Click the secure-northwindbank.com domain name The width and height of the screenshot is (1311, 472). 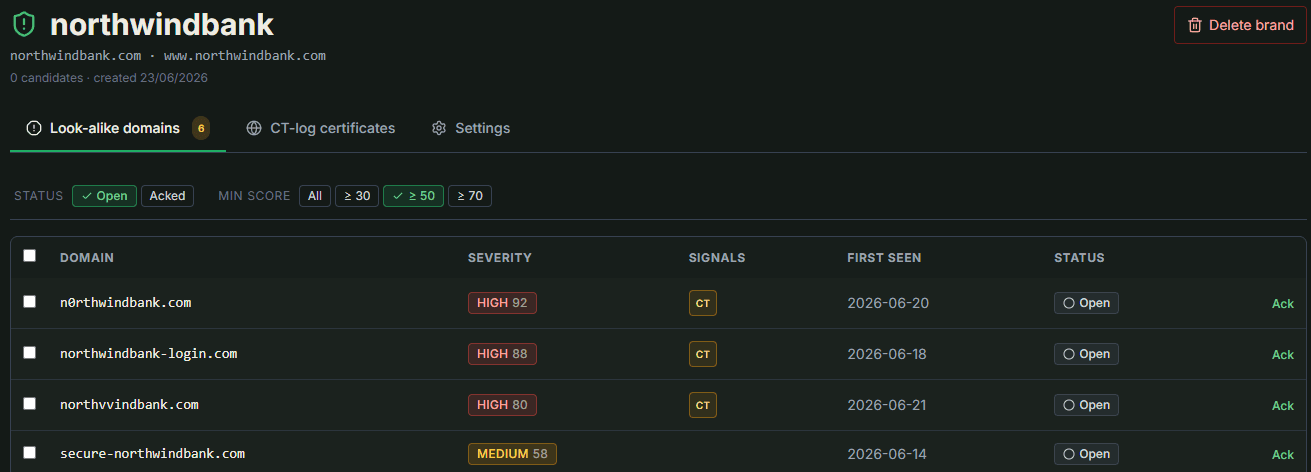click(152, 453)
